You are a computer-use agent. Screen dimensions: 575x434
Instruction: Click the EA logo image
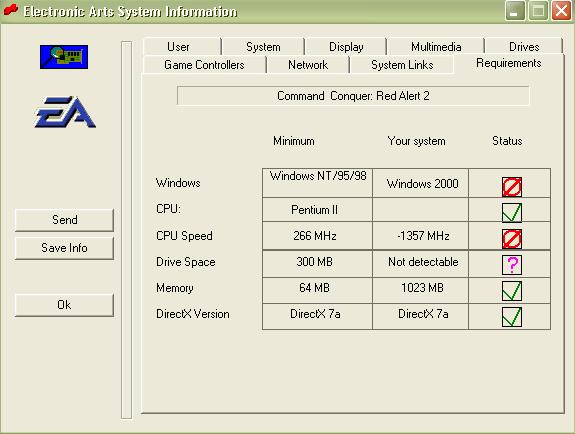65,112
